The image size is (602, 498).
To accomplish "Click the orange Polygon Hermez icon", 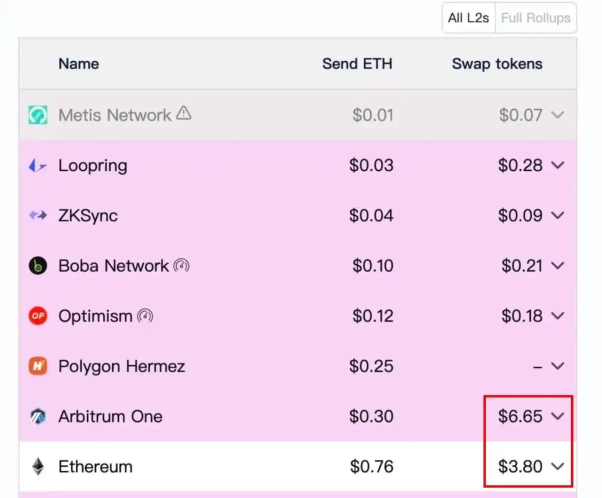I will [38, 366].
